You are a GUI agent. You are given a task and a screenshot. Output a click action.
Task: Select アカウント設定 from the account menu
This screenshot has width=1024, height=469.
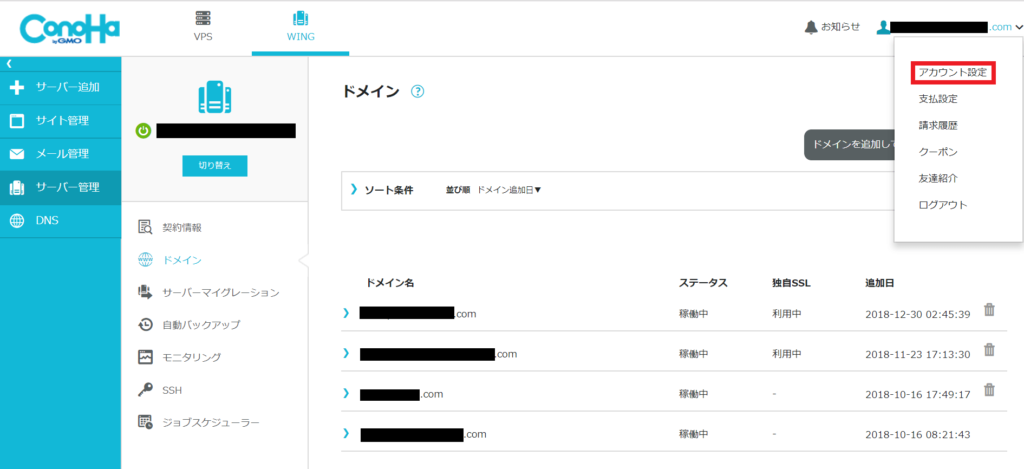[952, 73]
